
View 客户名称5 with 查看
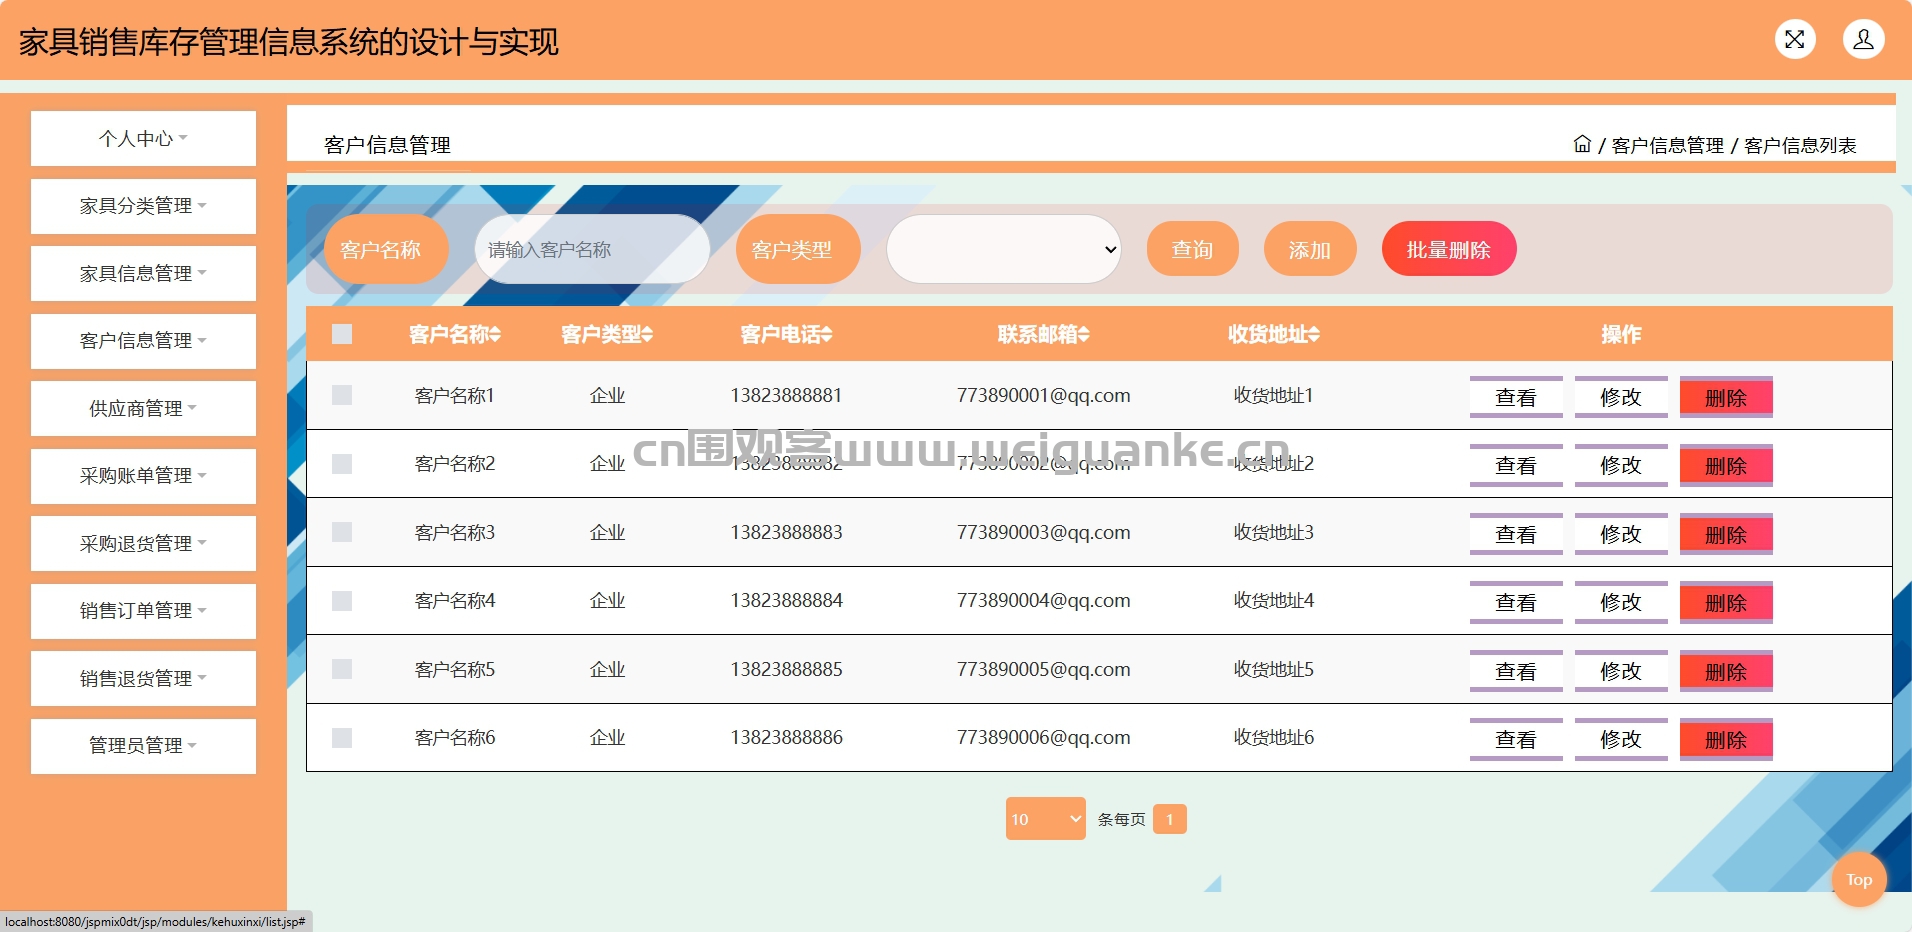1516,671
